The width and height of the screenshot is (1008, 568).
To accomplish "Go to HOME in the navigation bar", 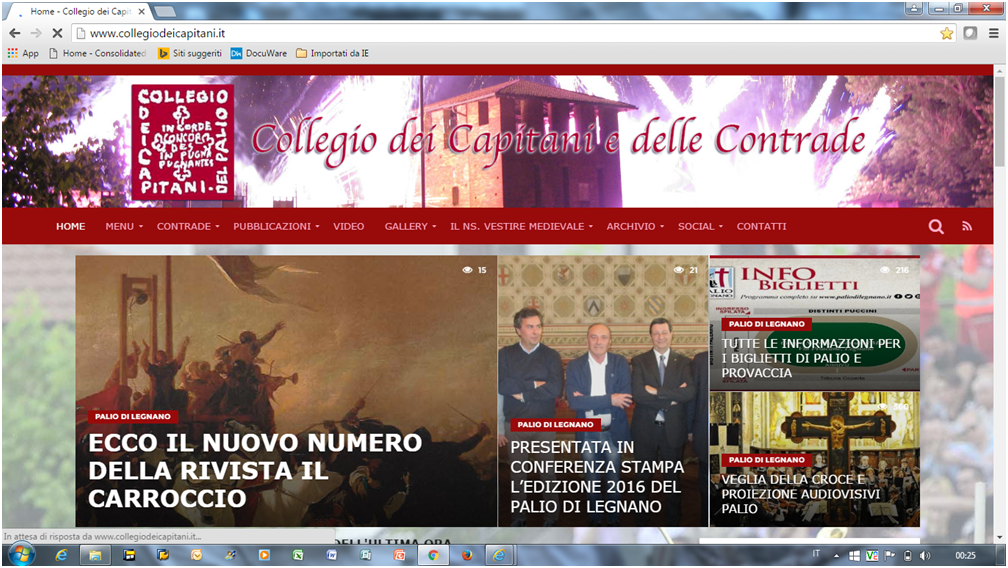I will click(71, 226).
